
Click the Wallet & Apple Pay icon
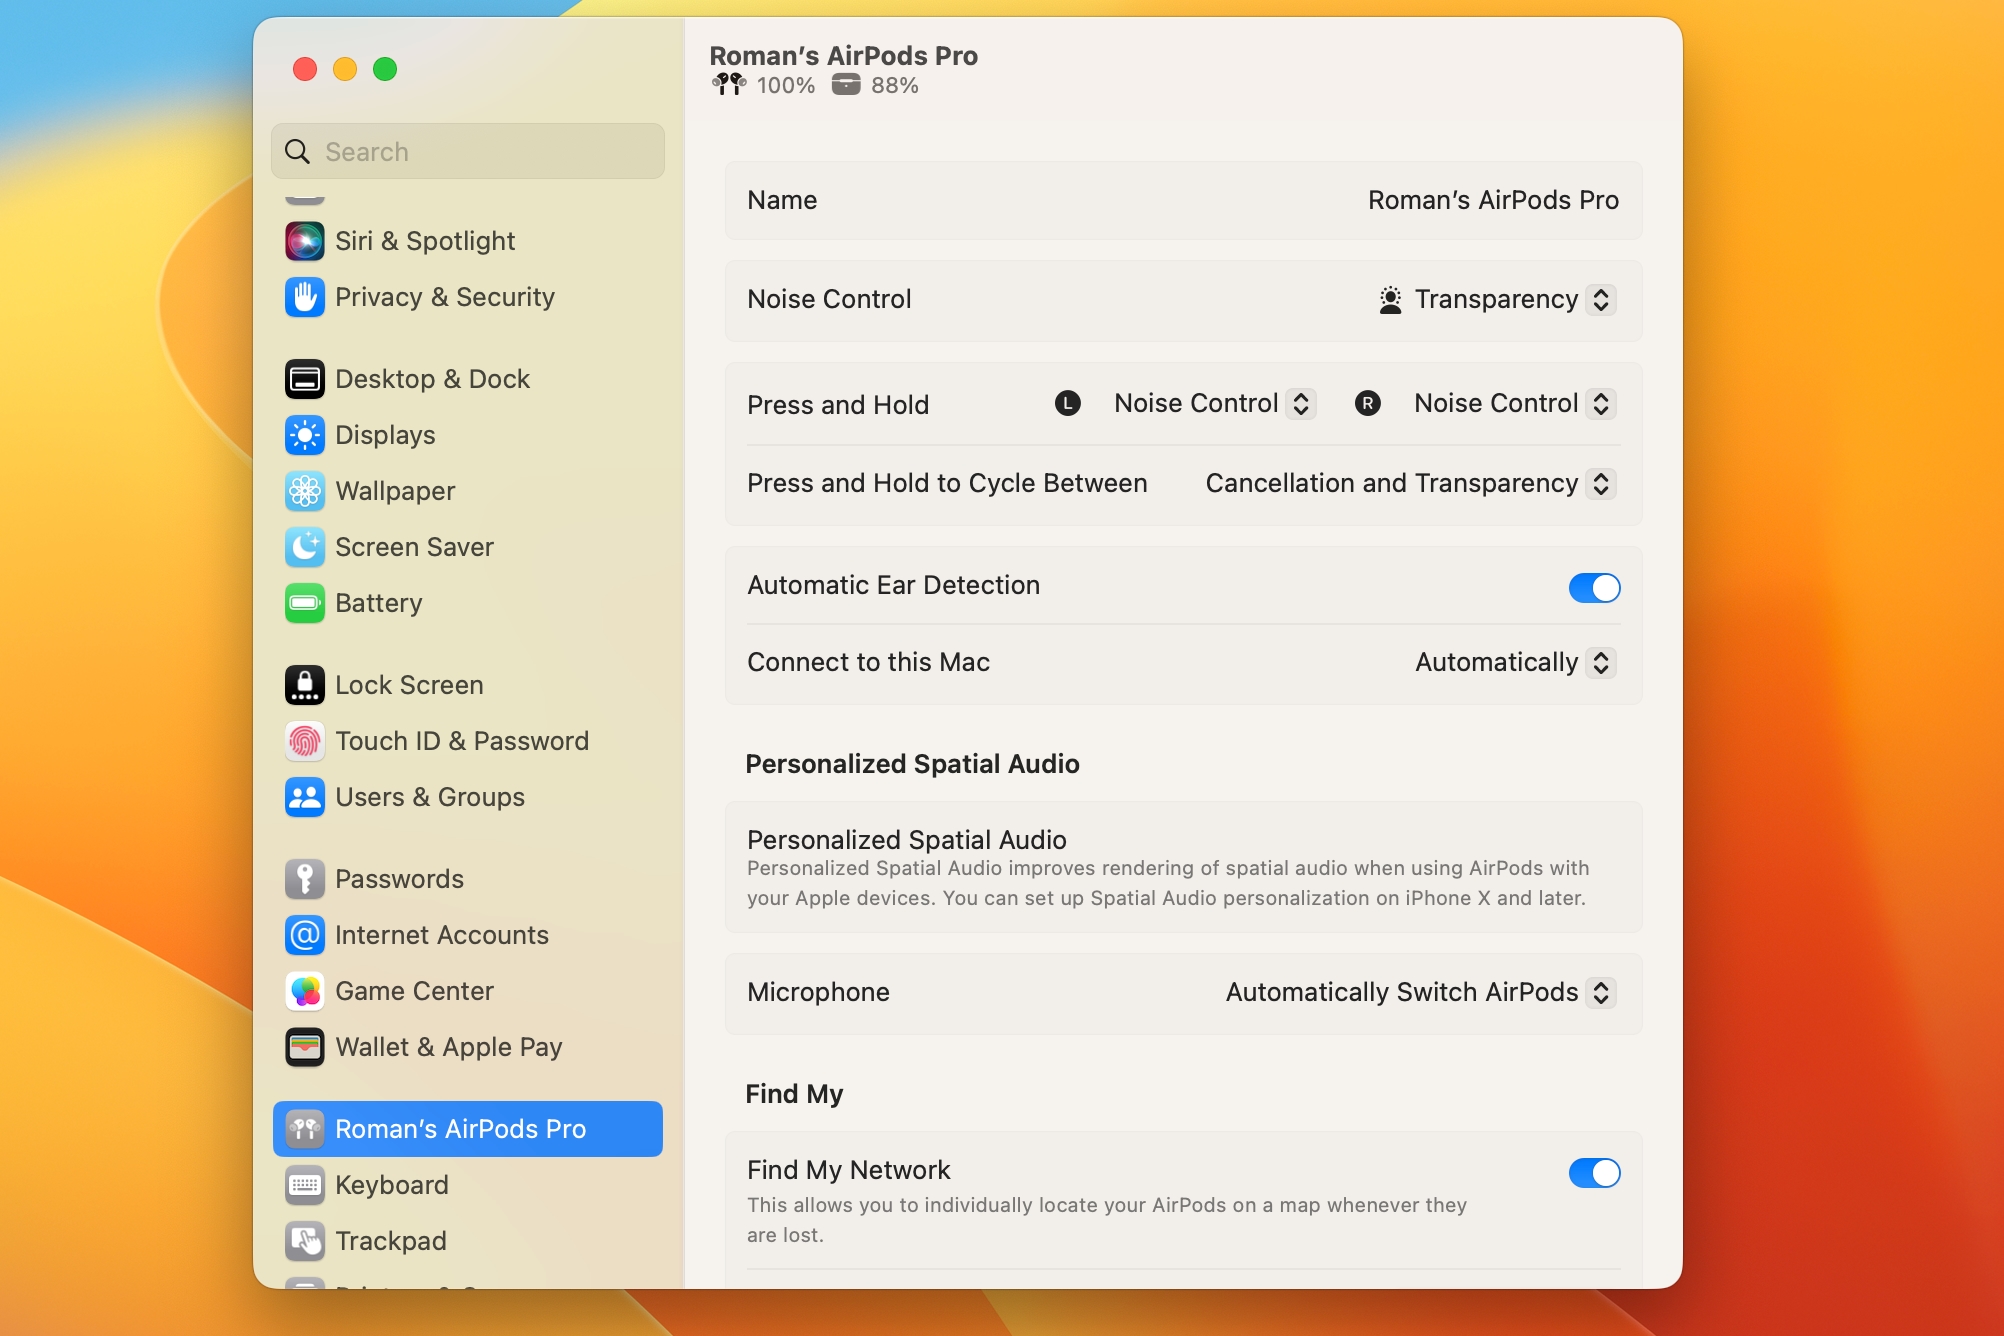[x=305, y=1047]
